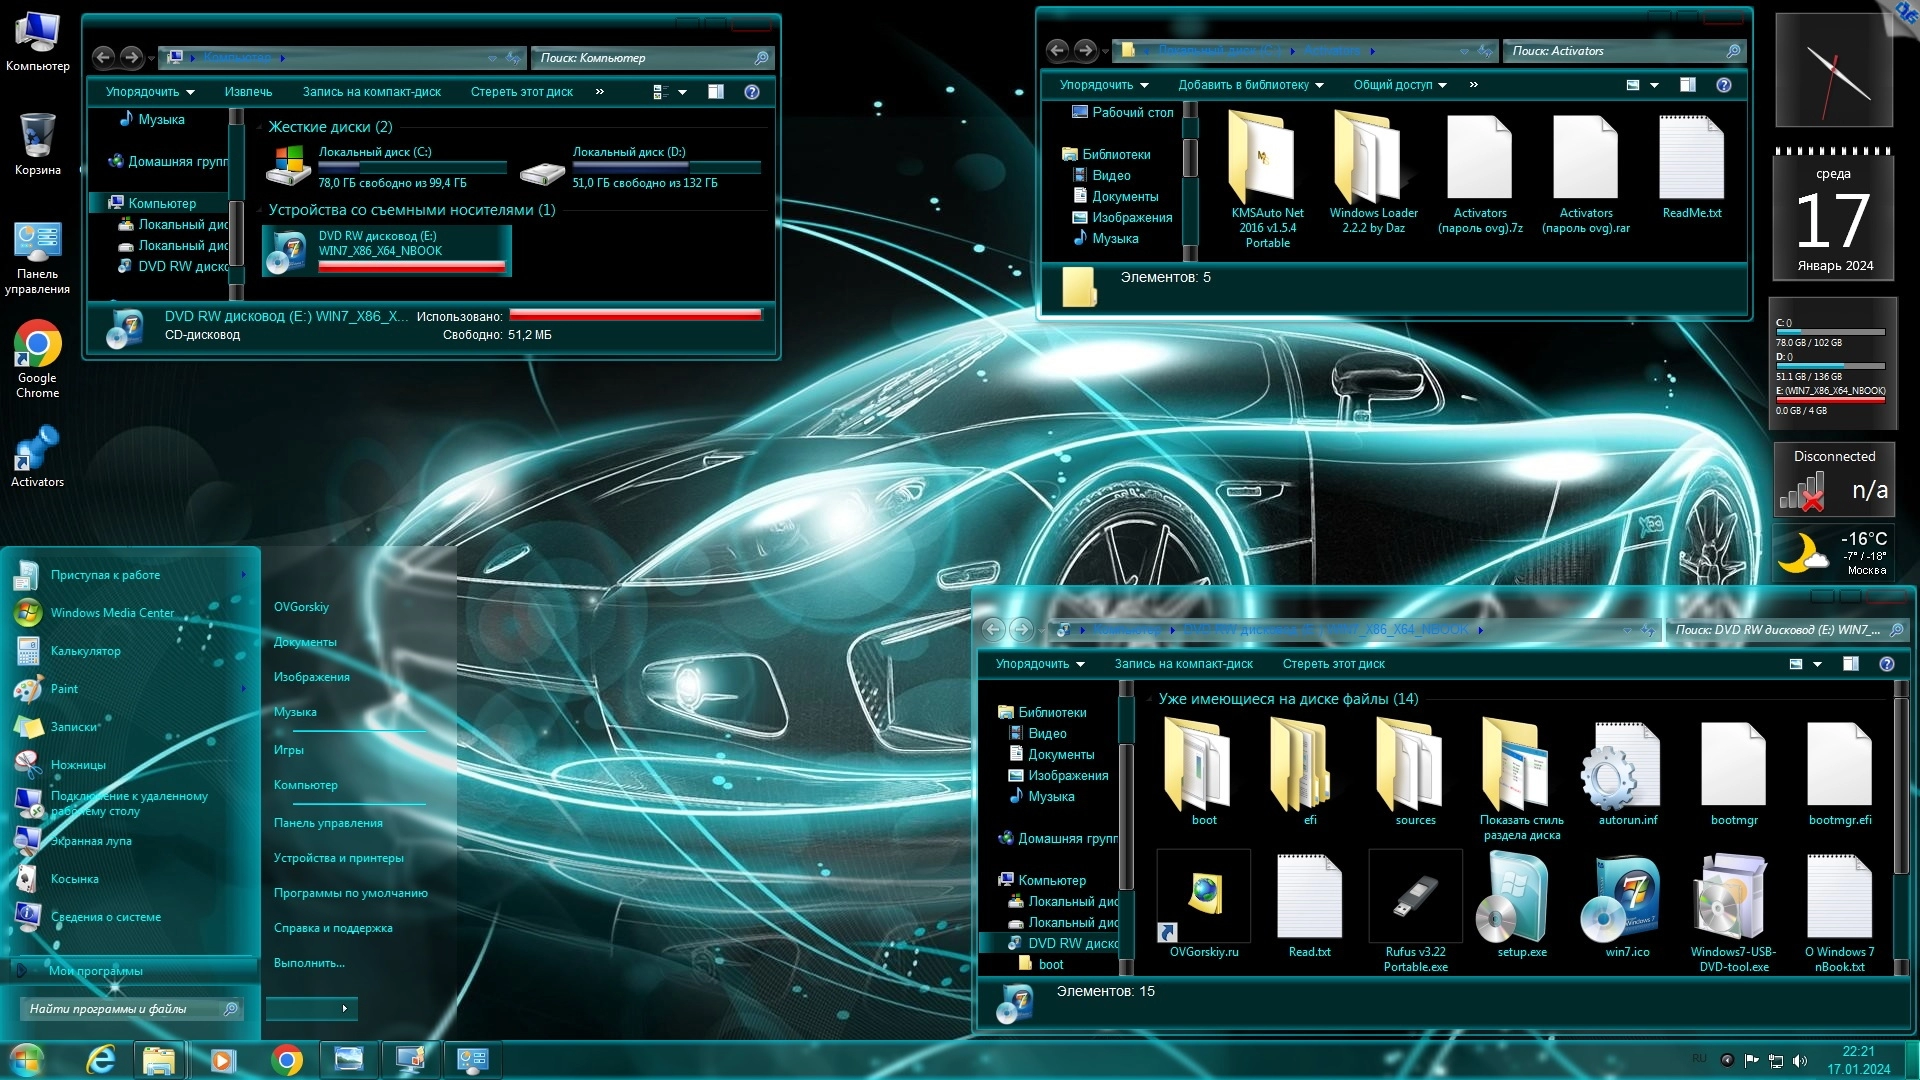
Task: Click the system tray volume icon
Action: (1800, 1060)
